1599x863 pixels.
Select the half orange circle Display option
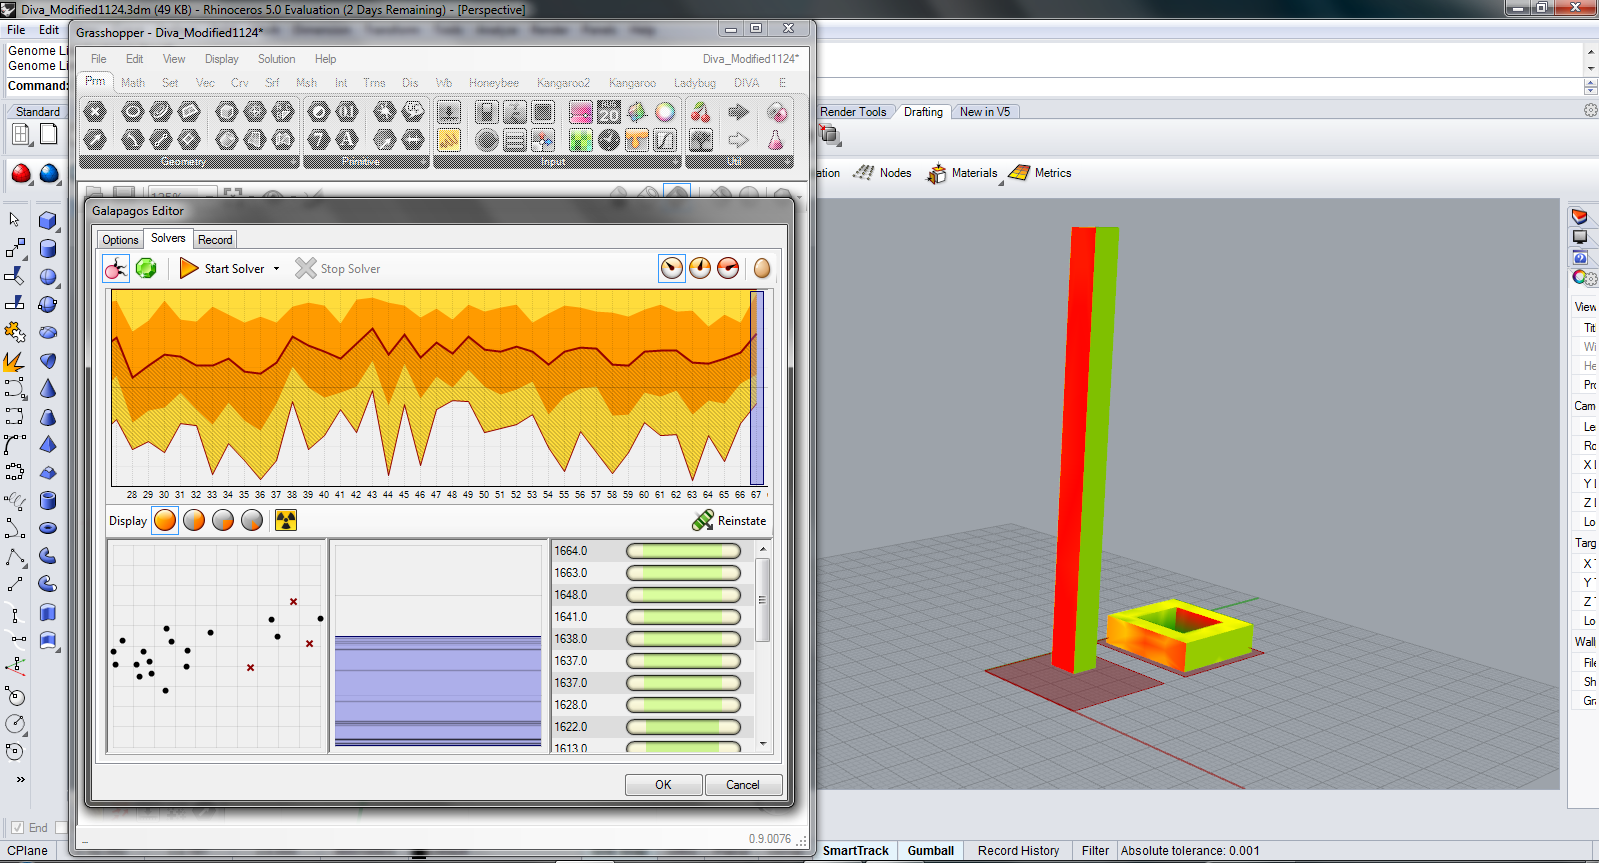tap(194, 520)
